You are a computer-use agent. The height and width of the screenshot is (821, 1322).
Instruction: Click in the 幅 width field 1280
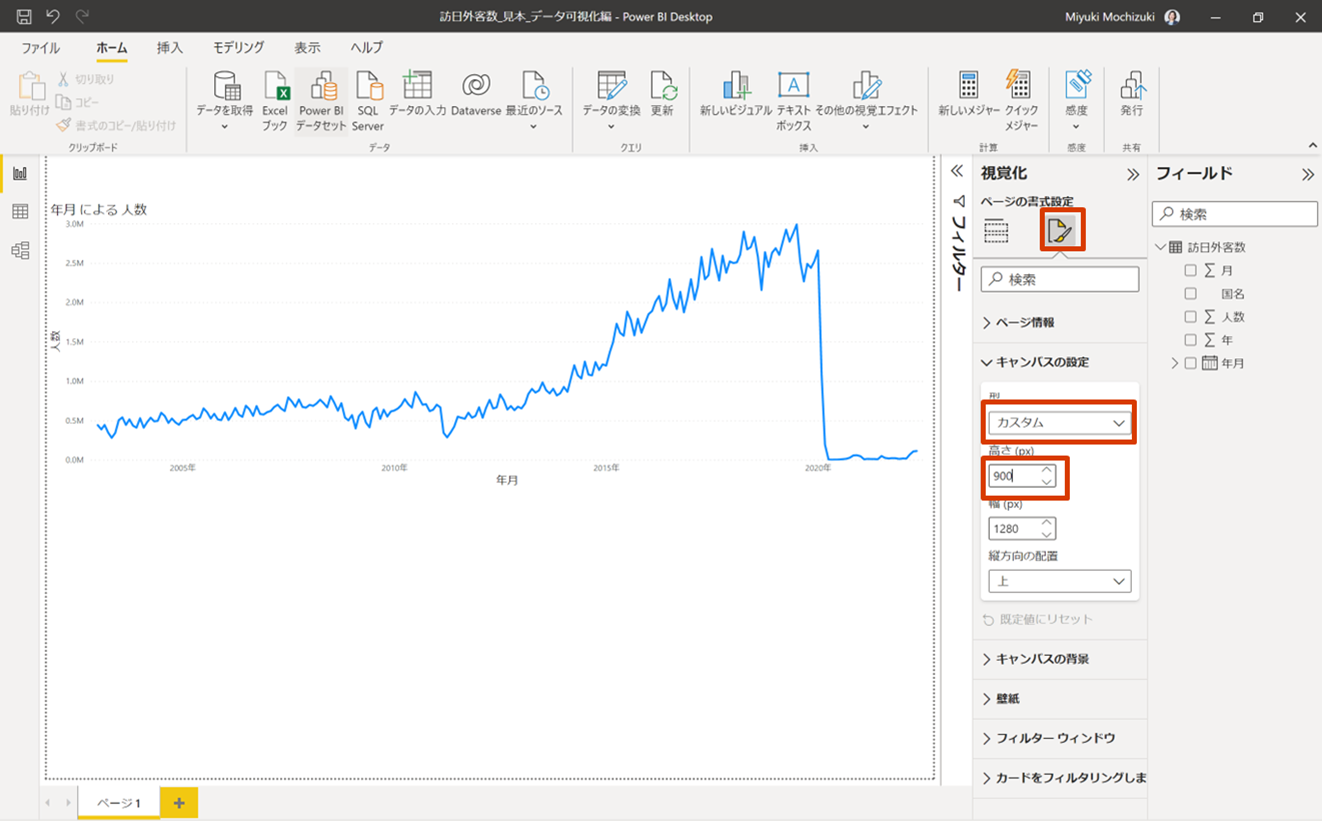click(1021, 528)
